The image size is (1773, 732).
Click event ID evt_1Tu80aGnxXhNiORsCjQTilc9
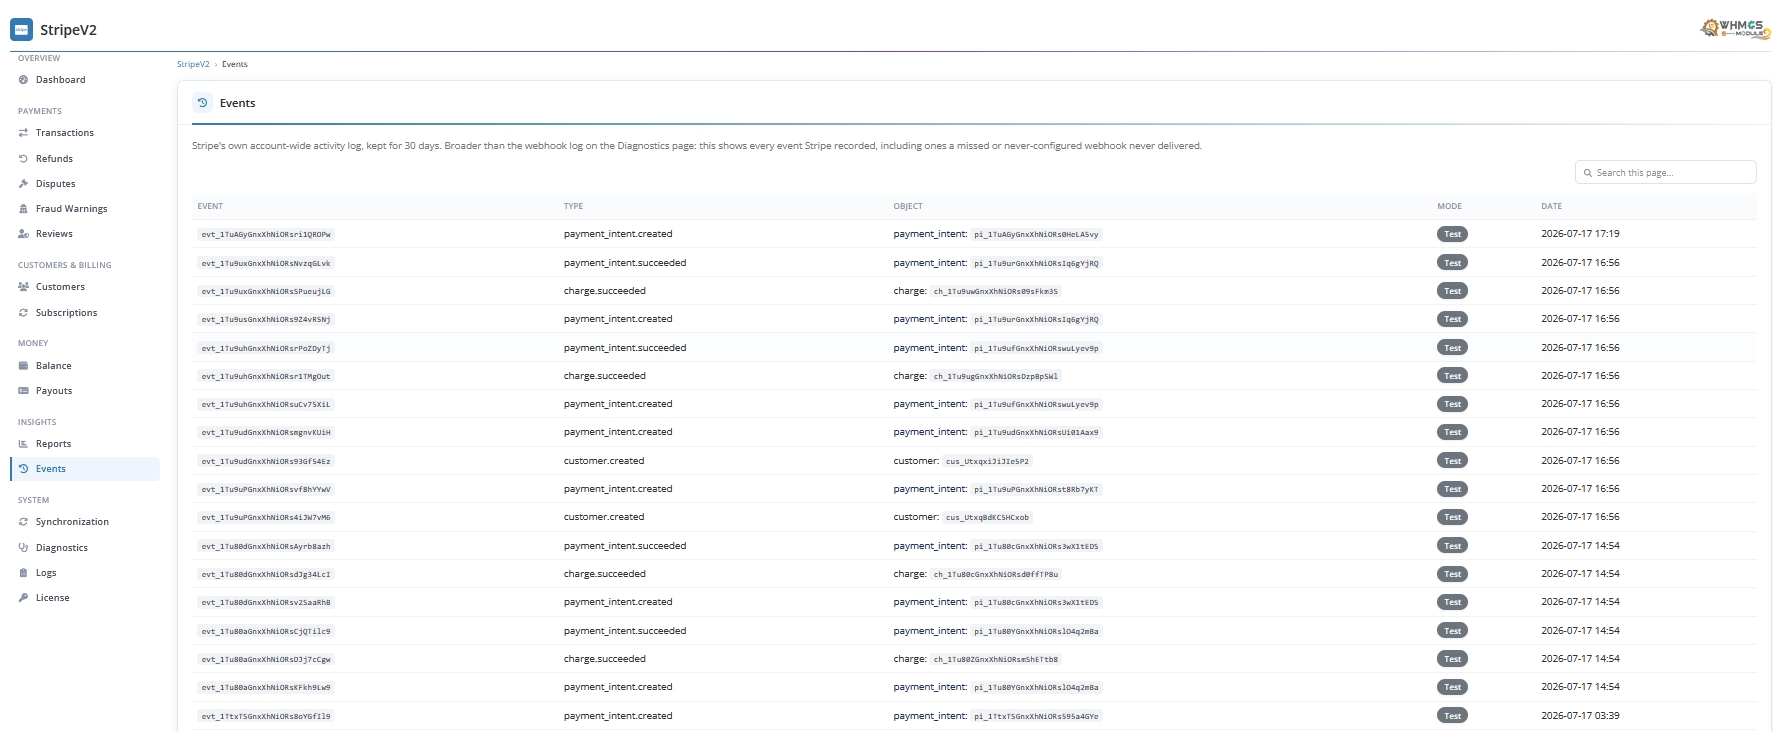[x=266, y=631]
